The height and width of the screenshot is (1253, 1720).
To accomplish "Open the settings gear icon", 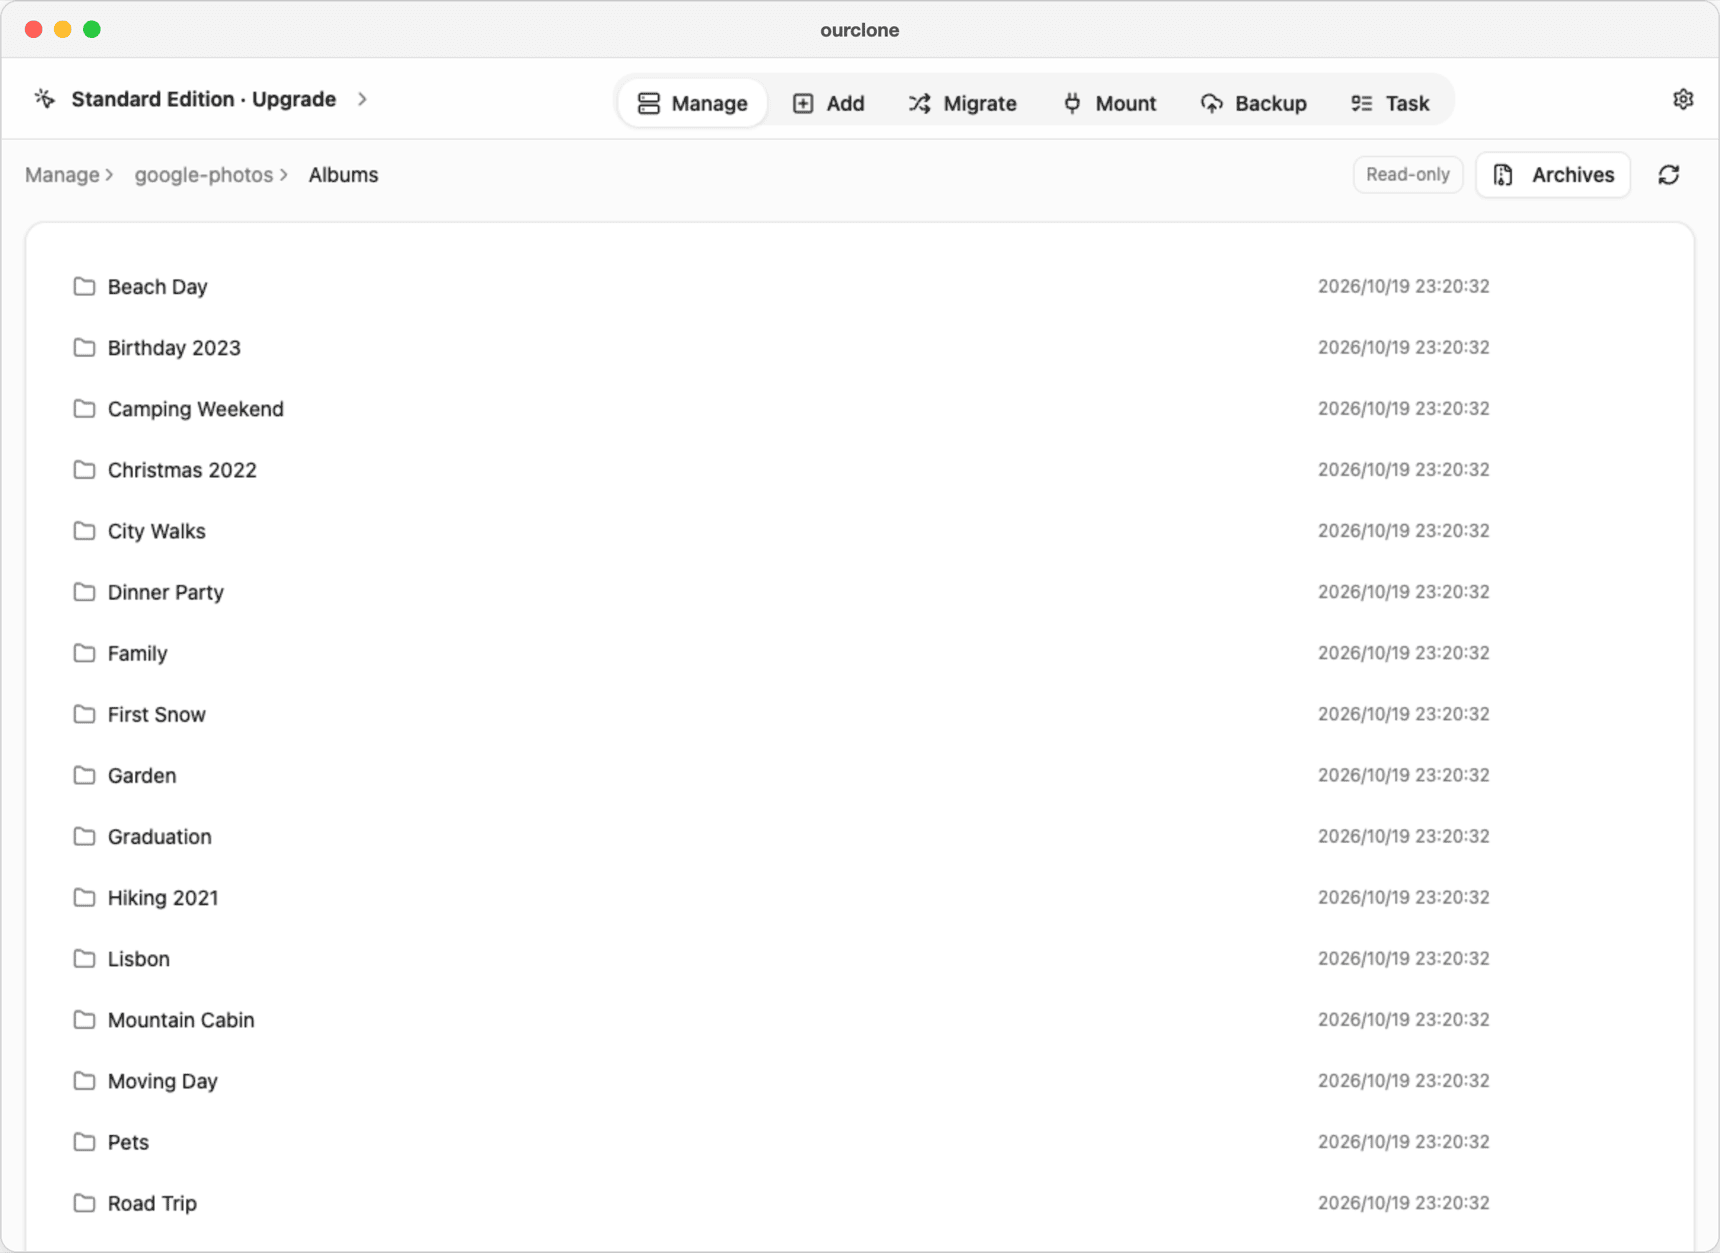I will (1683, 99).
